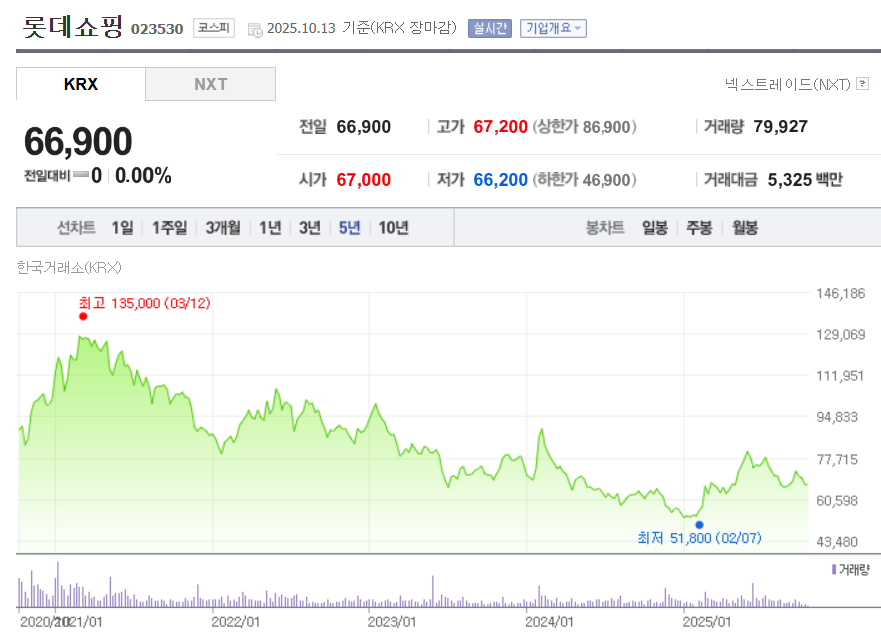Click the 최저 51,800 (02/07) label

tap(700, 538)
